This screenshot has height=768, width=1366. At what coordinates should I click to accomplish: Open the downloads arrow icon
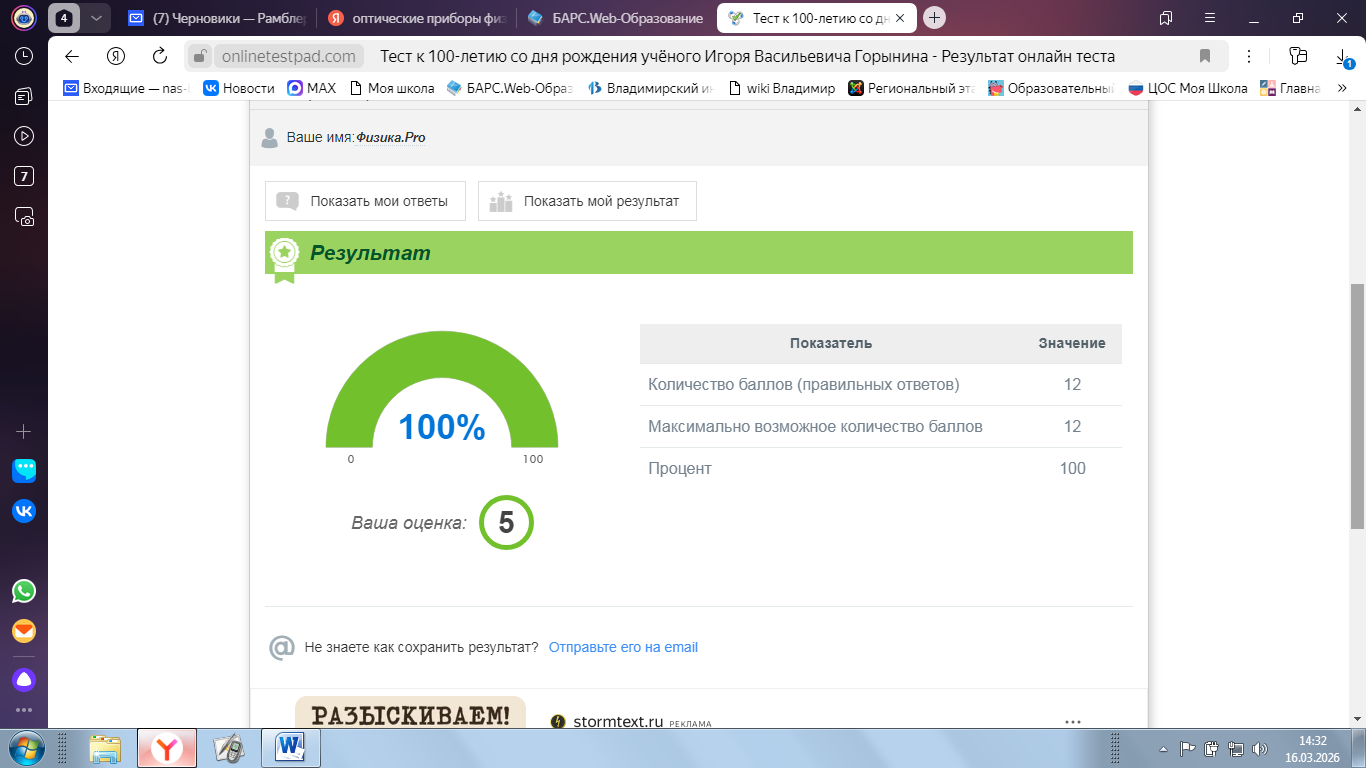point(1343,57)
